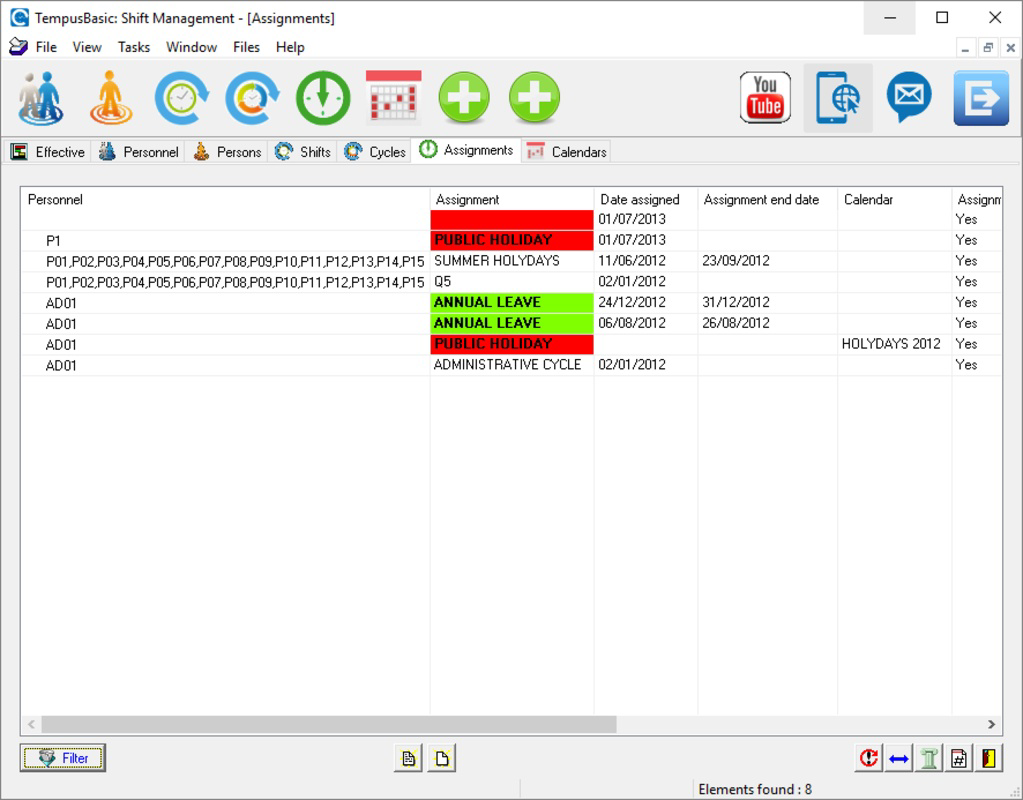
Task: Restore the inner Assignments child window
Action: coord(988,48)
